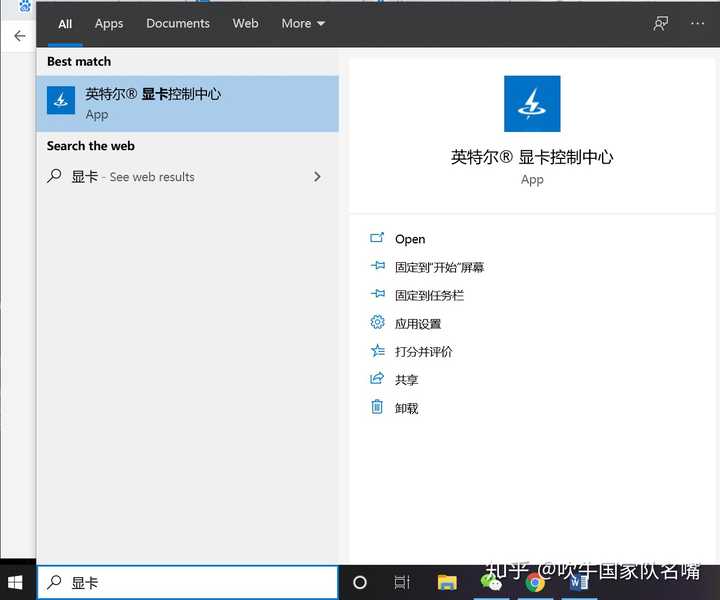This screenshot has height=600, width=720.
Task: Open Task View from taskbar
Action: point(402,583)
